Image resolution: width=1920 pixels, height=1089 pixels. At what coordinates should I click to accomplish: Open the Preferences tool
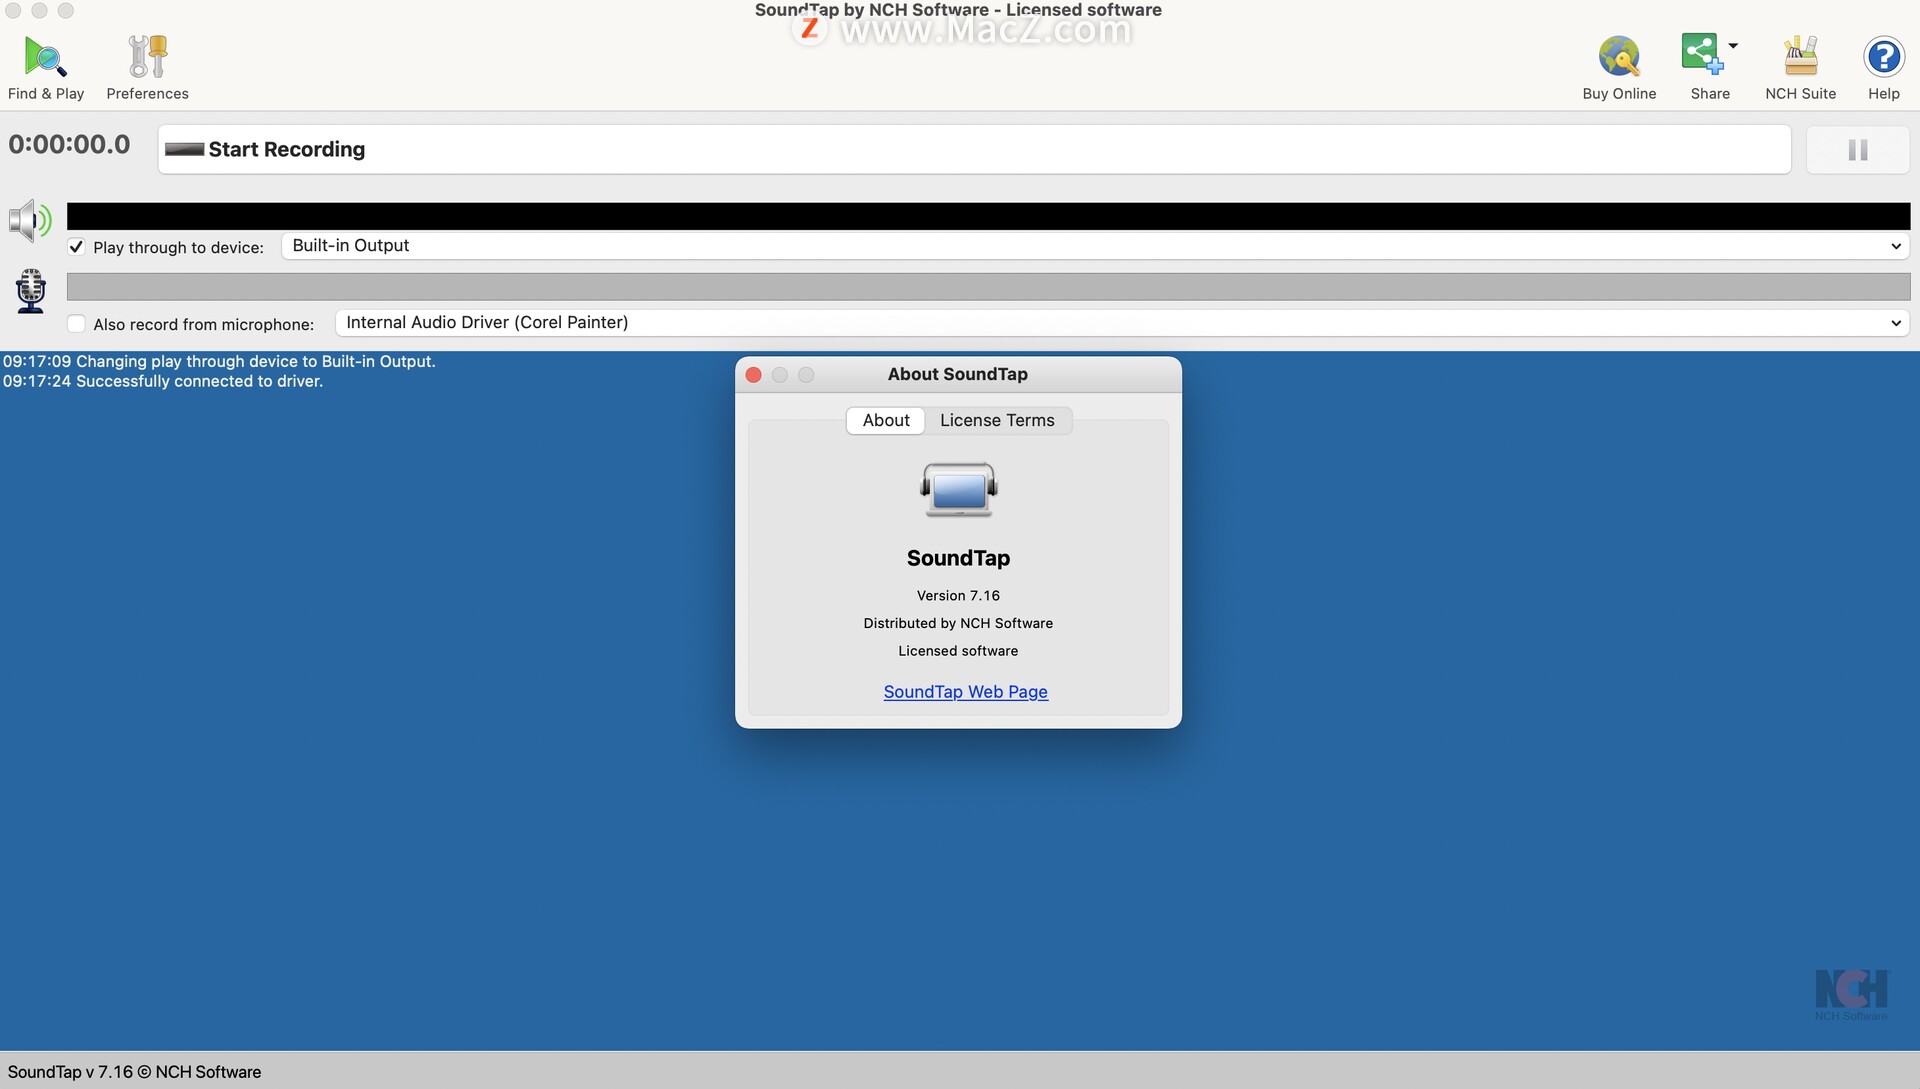pos(146,65)
